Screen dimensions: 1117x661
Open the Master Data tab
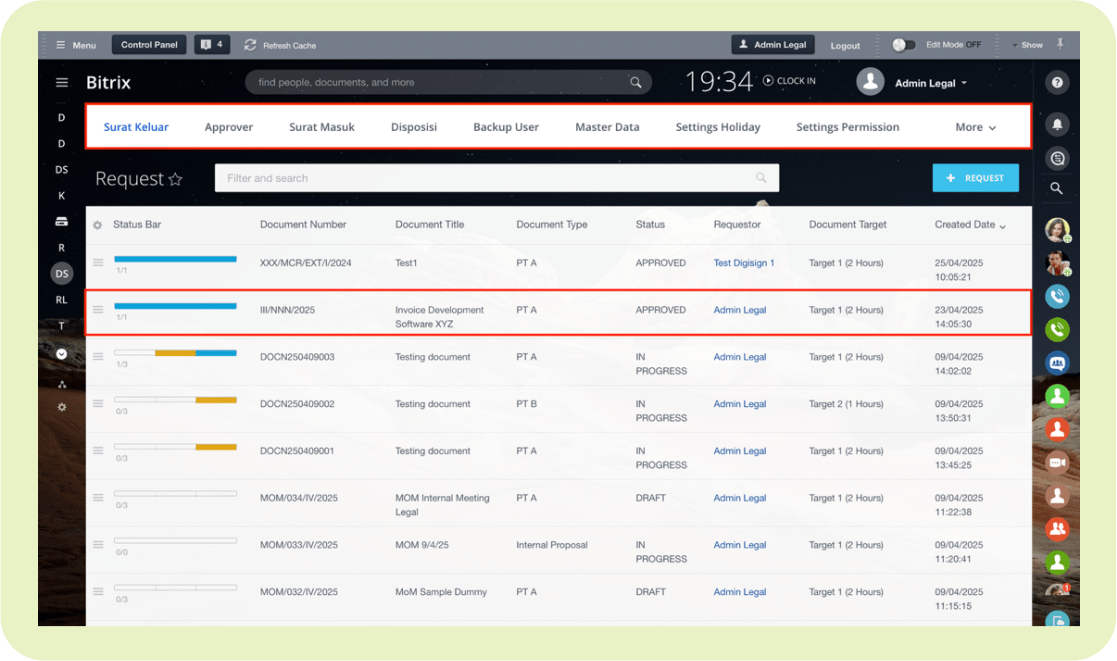click(607, 127)
